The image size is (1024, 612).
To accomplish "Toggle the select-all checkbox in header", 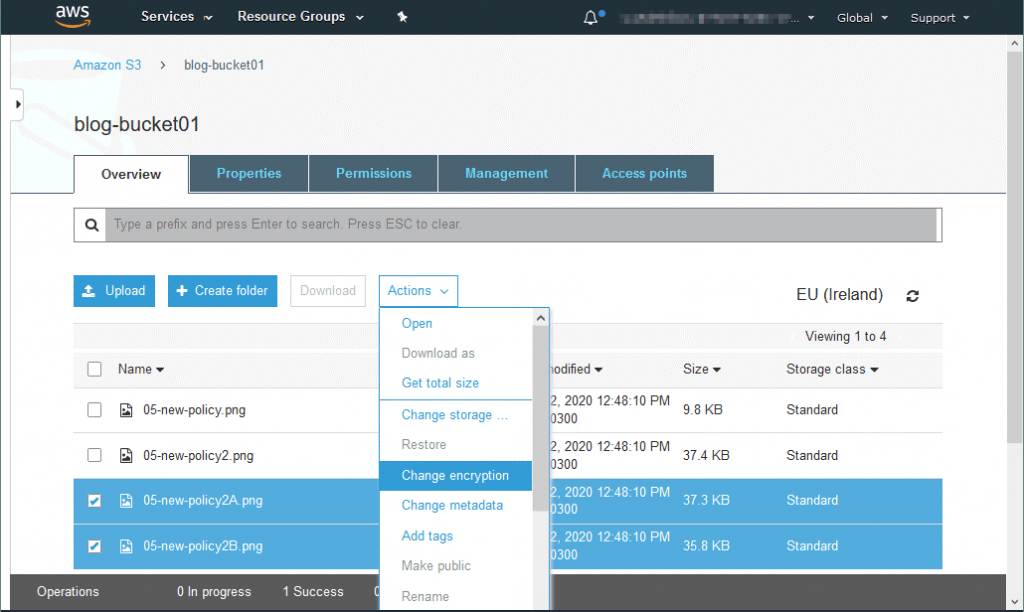I will coord(95,369).
